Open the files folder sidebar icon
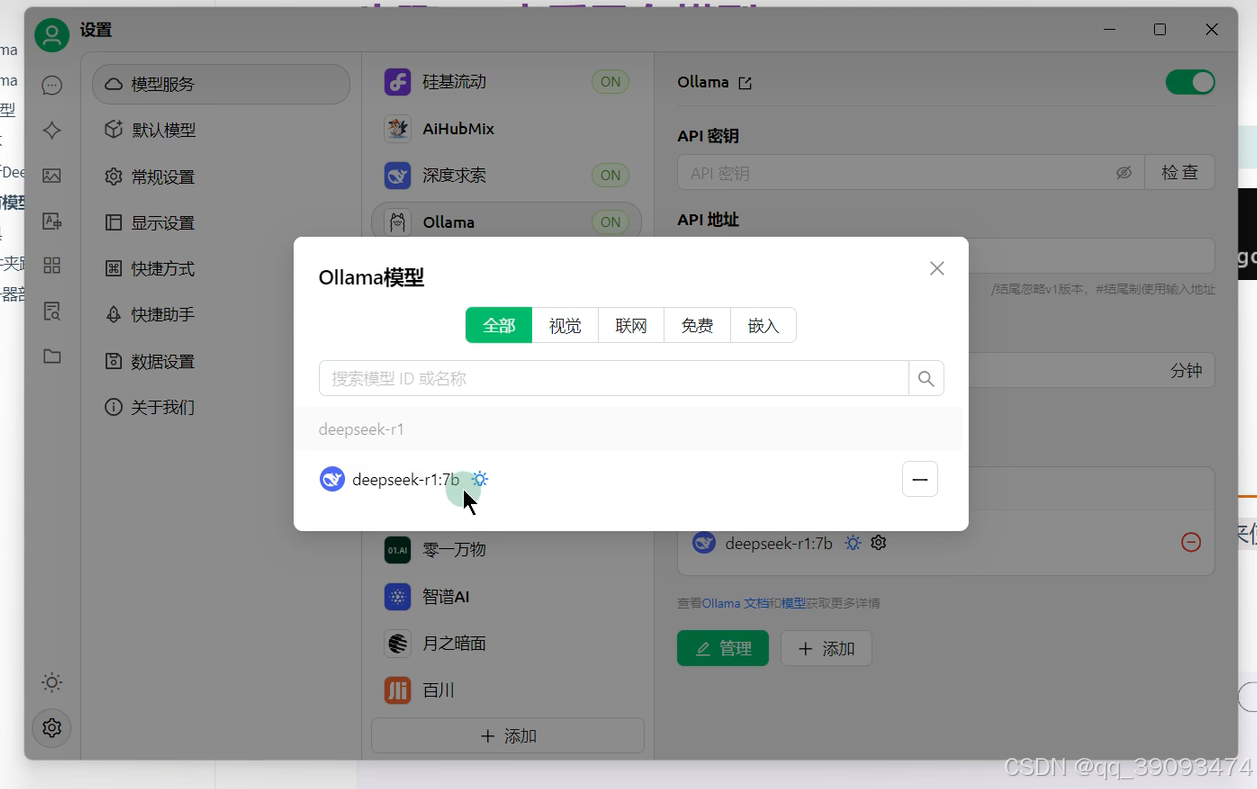 pyautogui.click(x=52, y=356)
